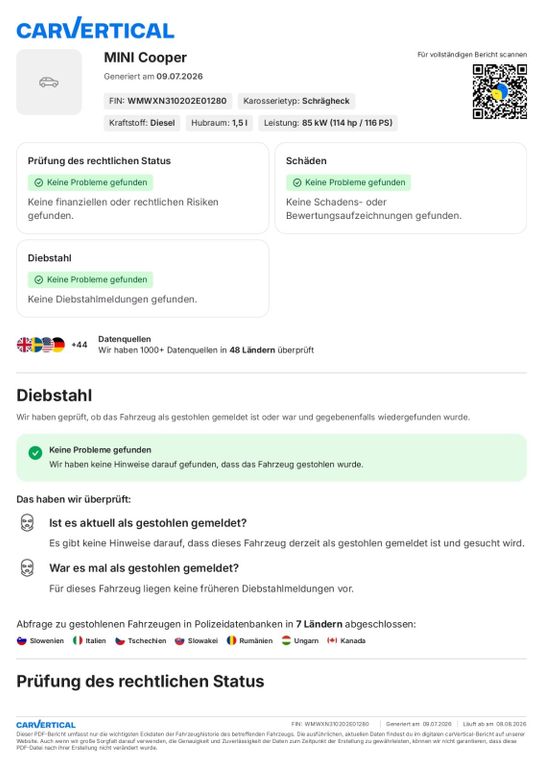Click 'Keine Probleme gefunden' badge under Schäden
This screenshot has width=543, height=768.
pos(349,182)
